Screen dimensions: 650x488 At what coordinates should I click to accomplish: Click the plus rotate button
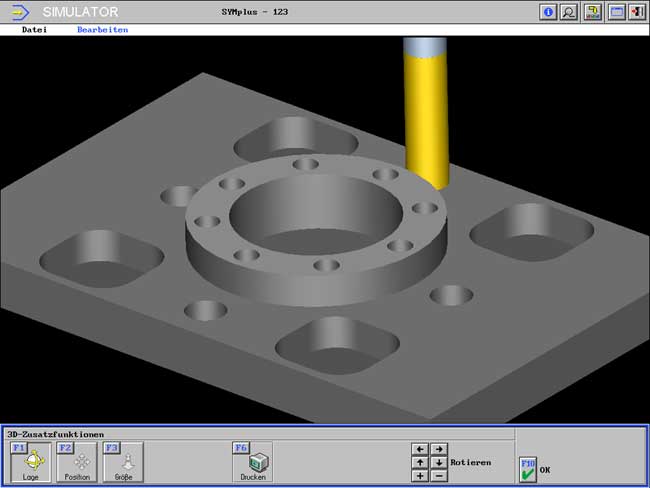pos(420,476)
